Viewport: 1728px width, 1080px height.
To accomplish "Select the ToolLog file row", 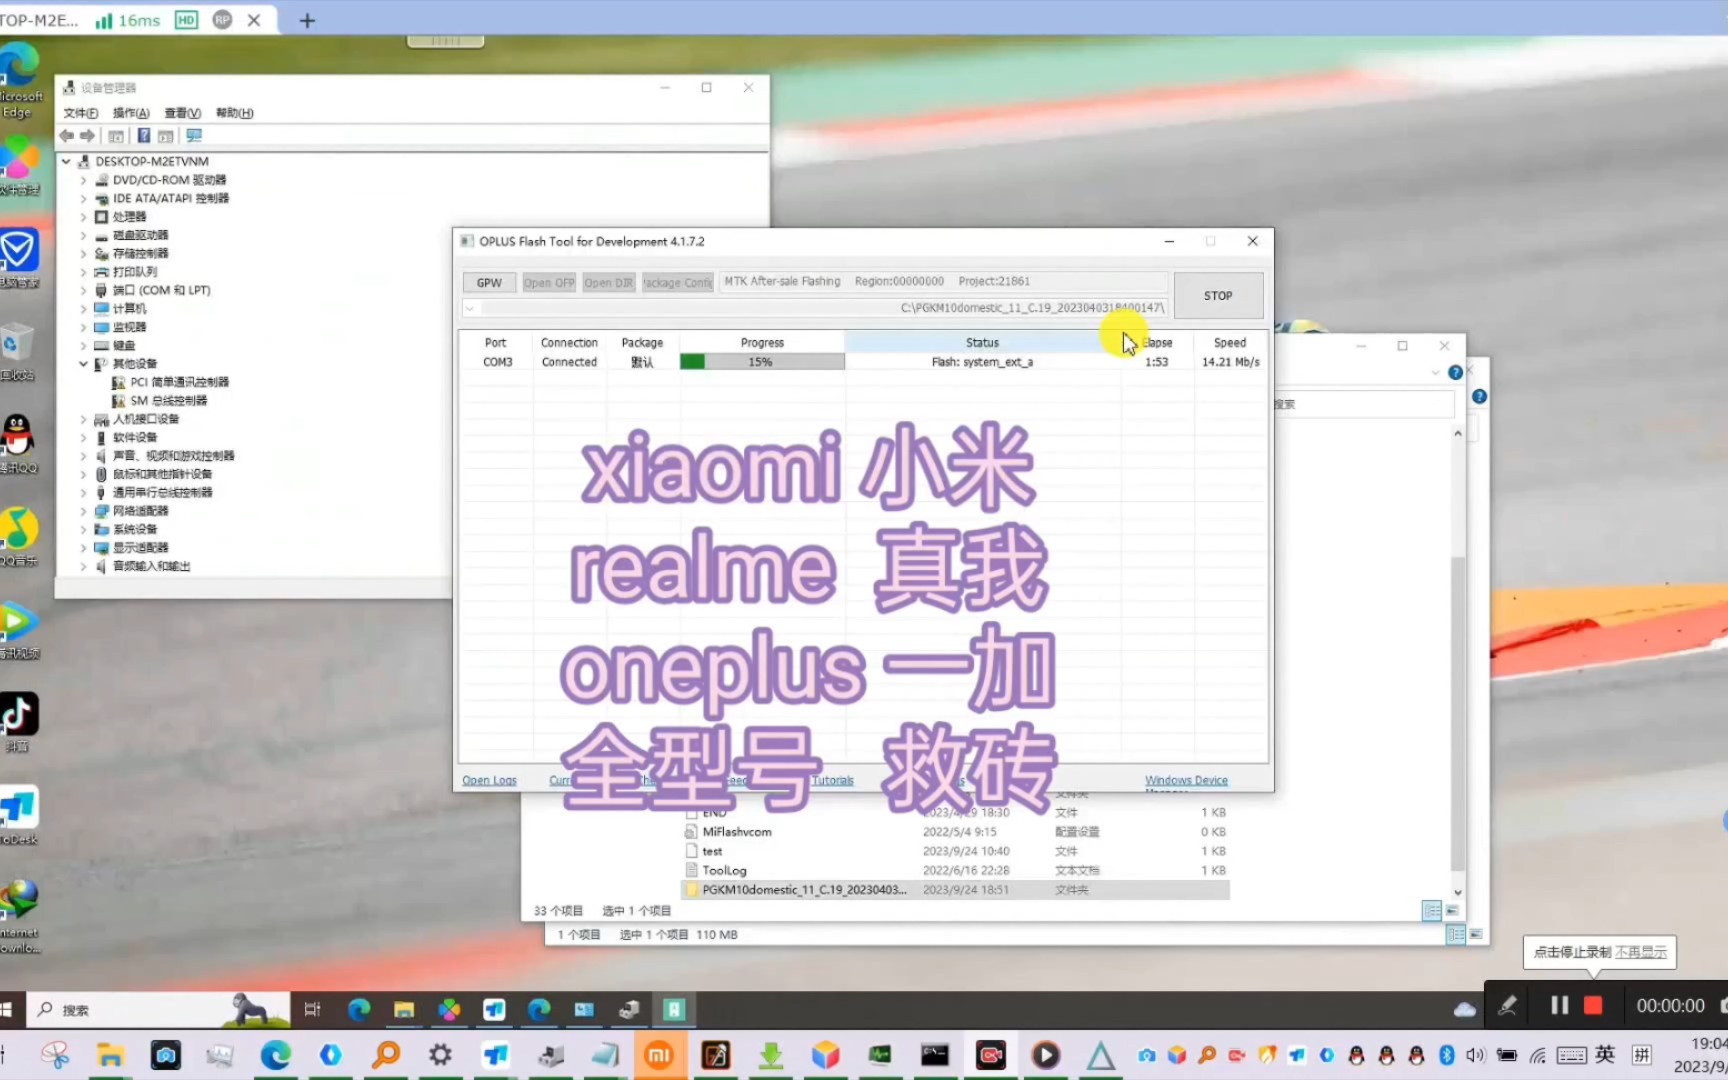I will (955, 871).
